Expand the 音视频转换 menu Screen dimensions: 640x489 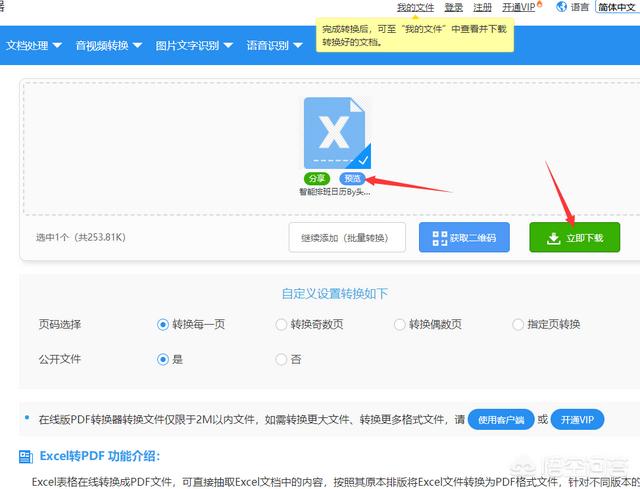click(109, 45)
